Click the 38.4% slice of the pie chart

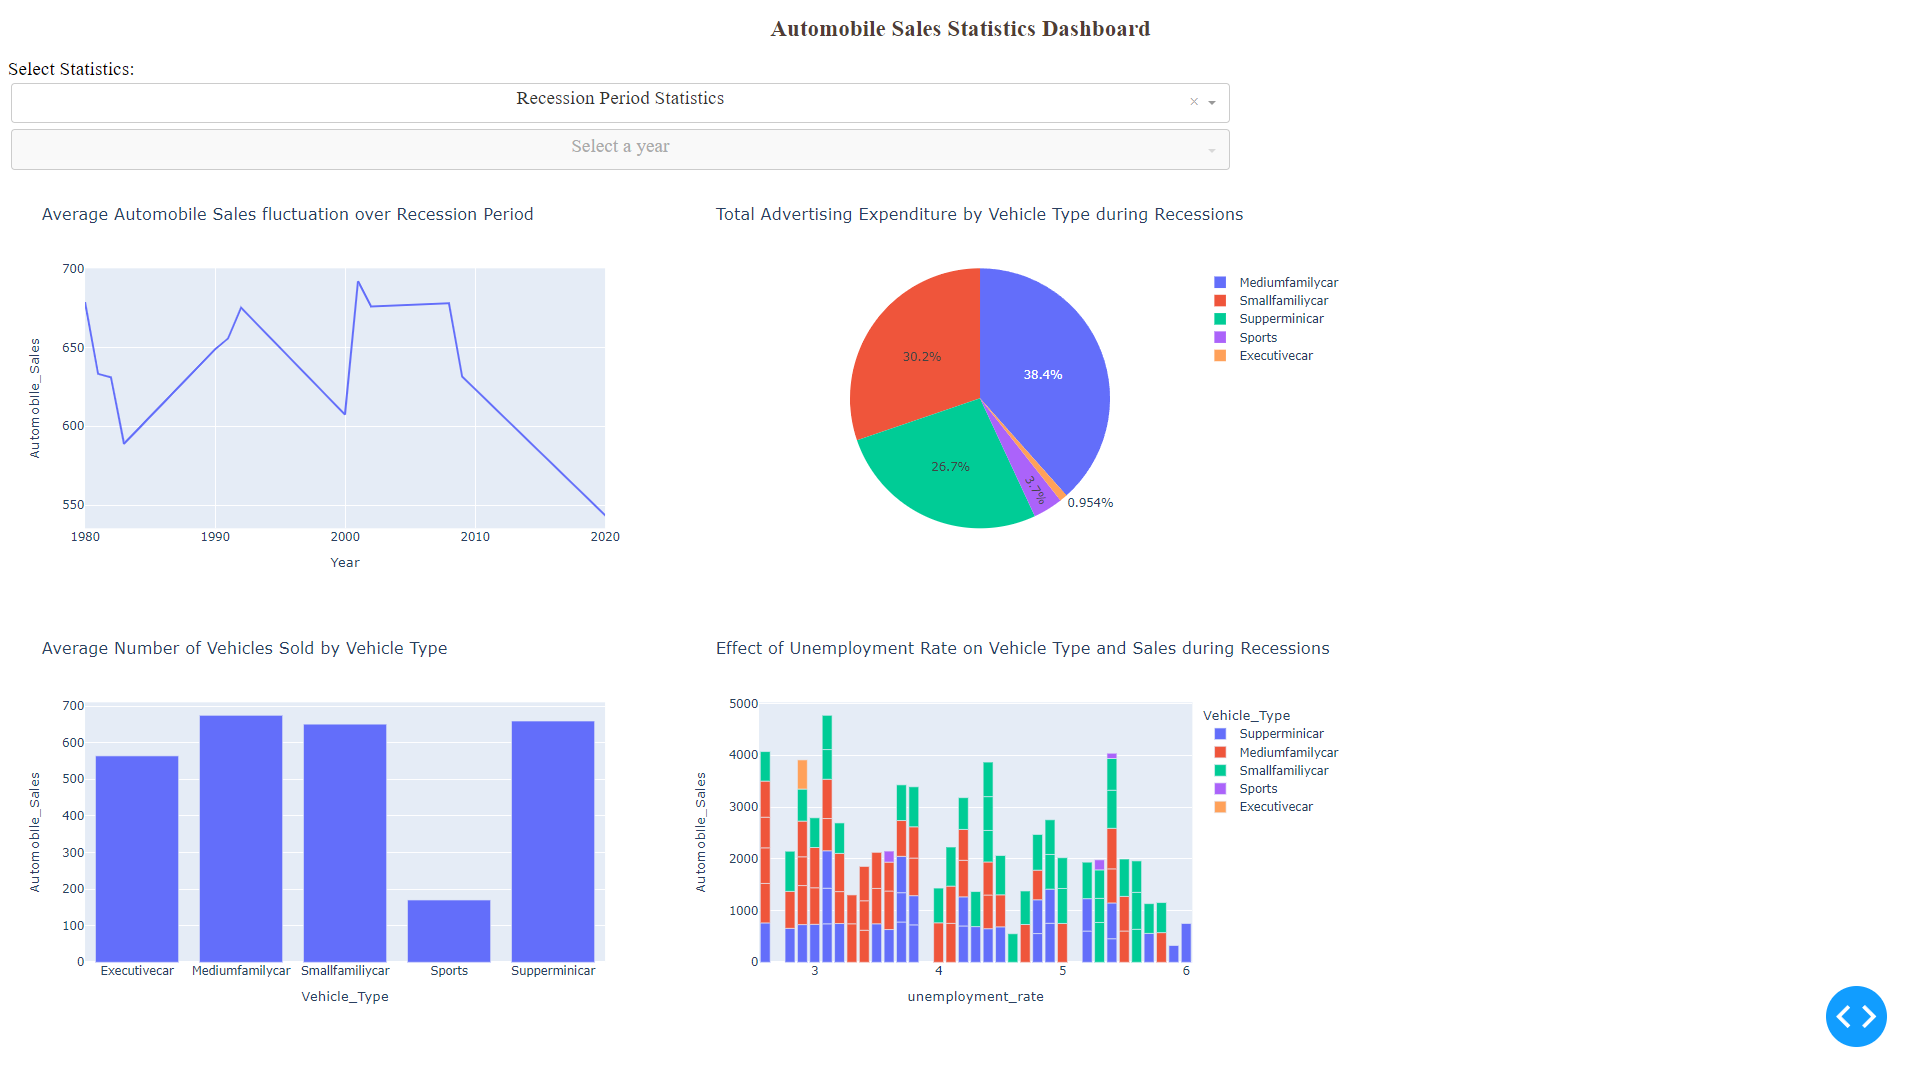(1043, 375)
